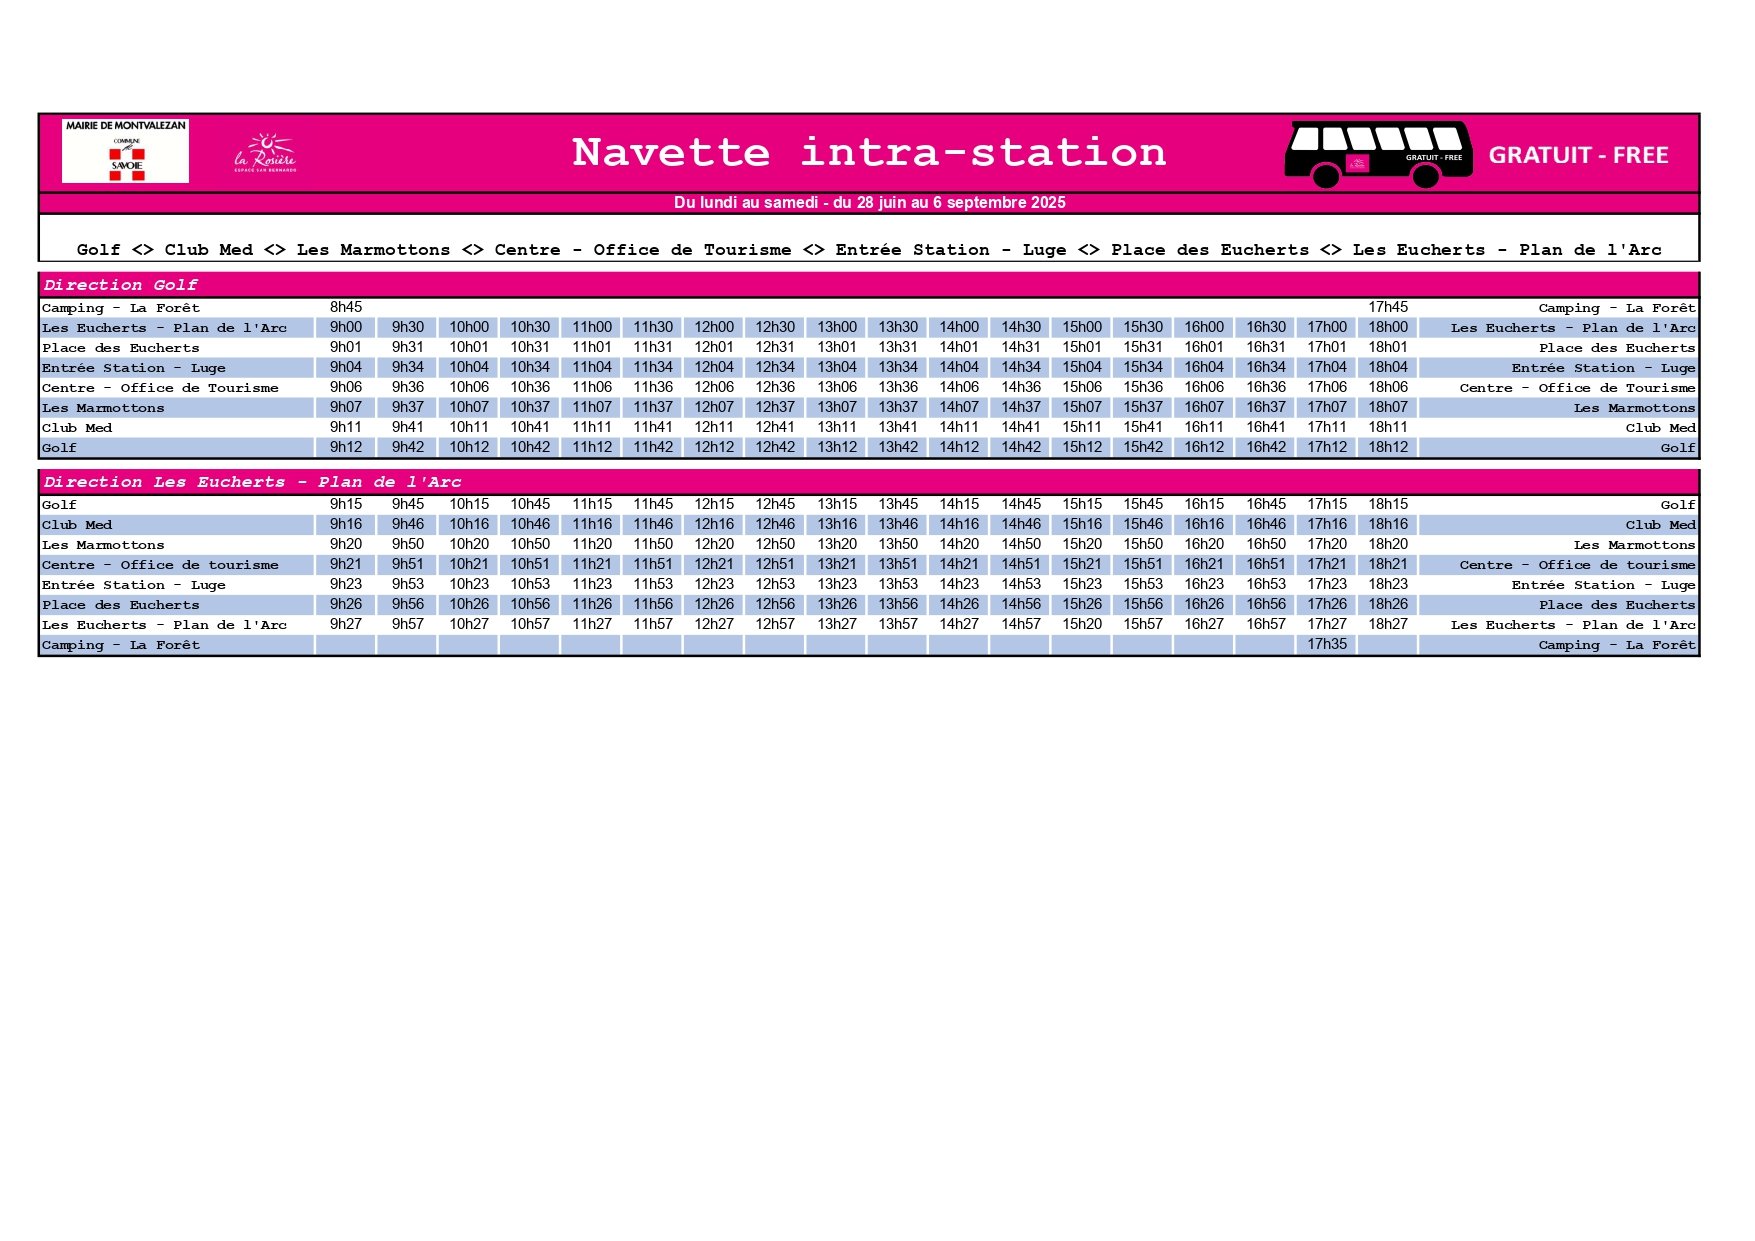This screenshot has width=1755, height=1241.
Task: Select the 14h57 cell
Action: [1021, 624]
